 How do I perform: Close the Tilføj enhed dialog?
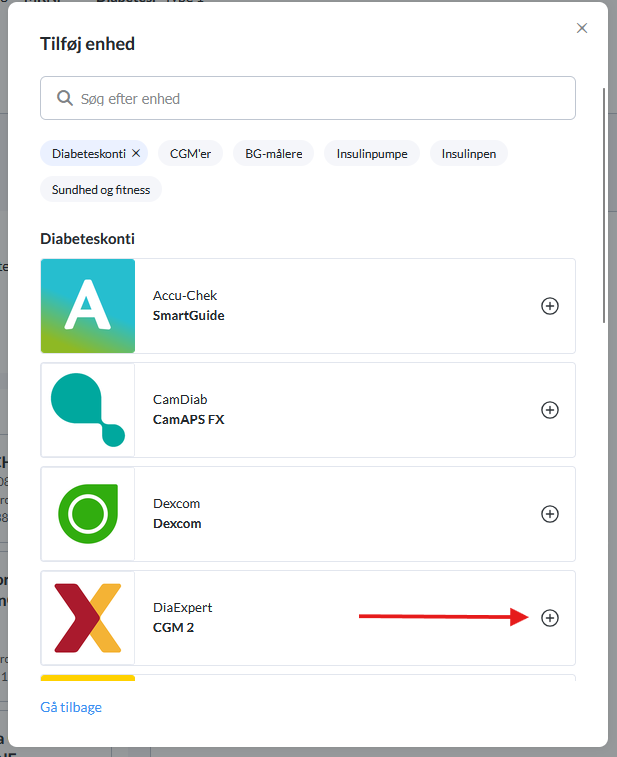pos(582,28)
